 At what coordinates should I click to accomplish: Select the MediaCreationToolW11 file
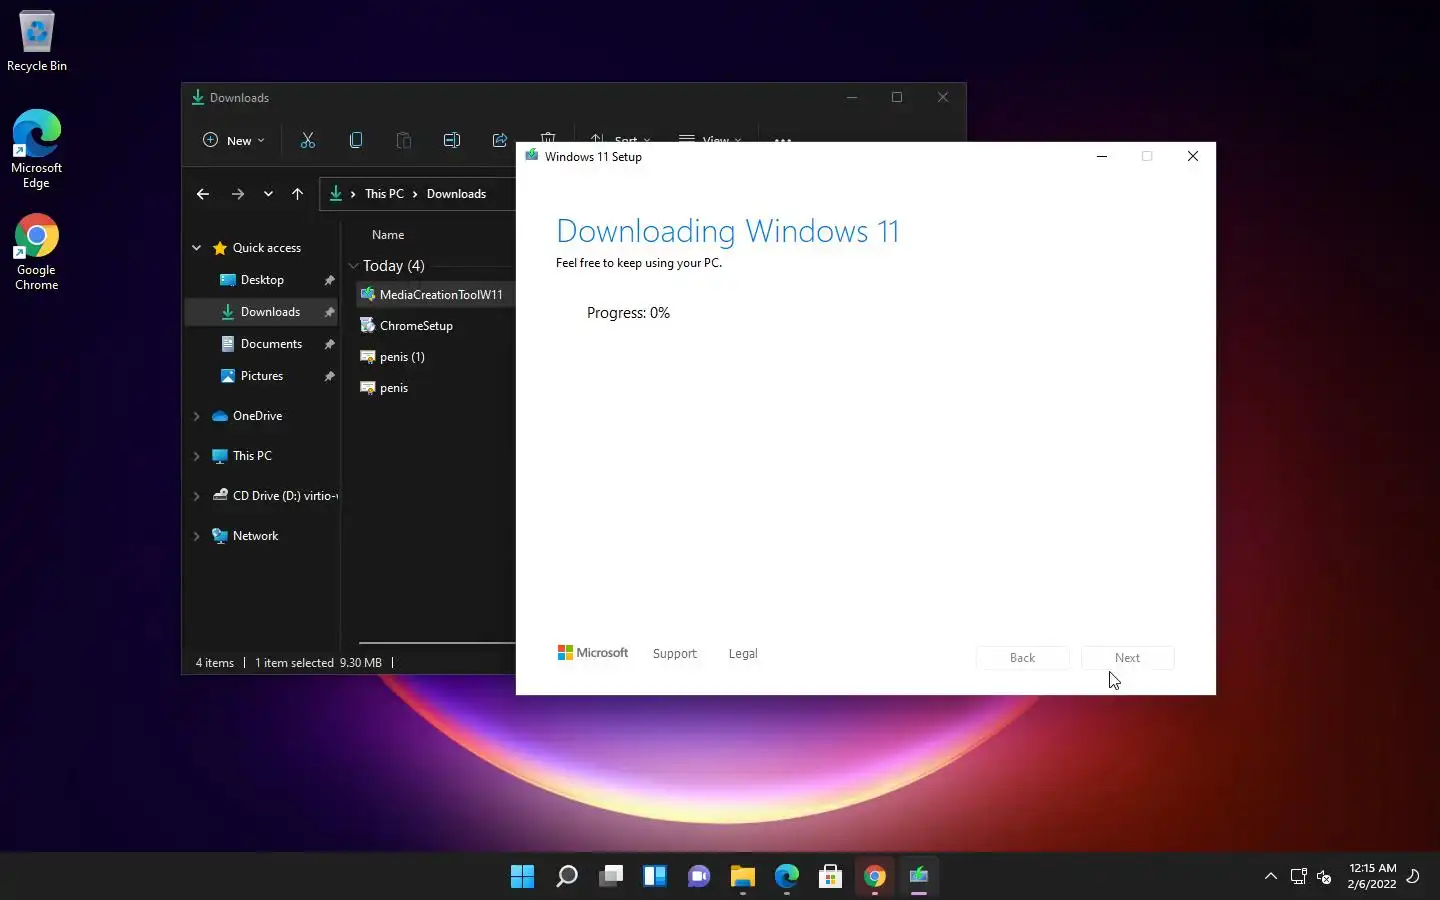click(436, 295)
